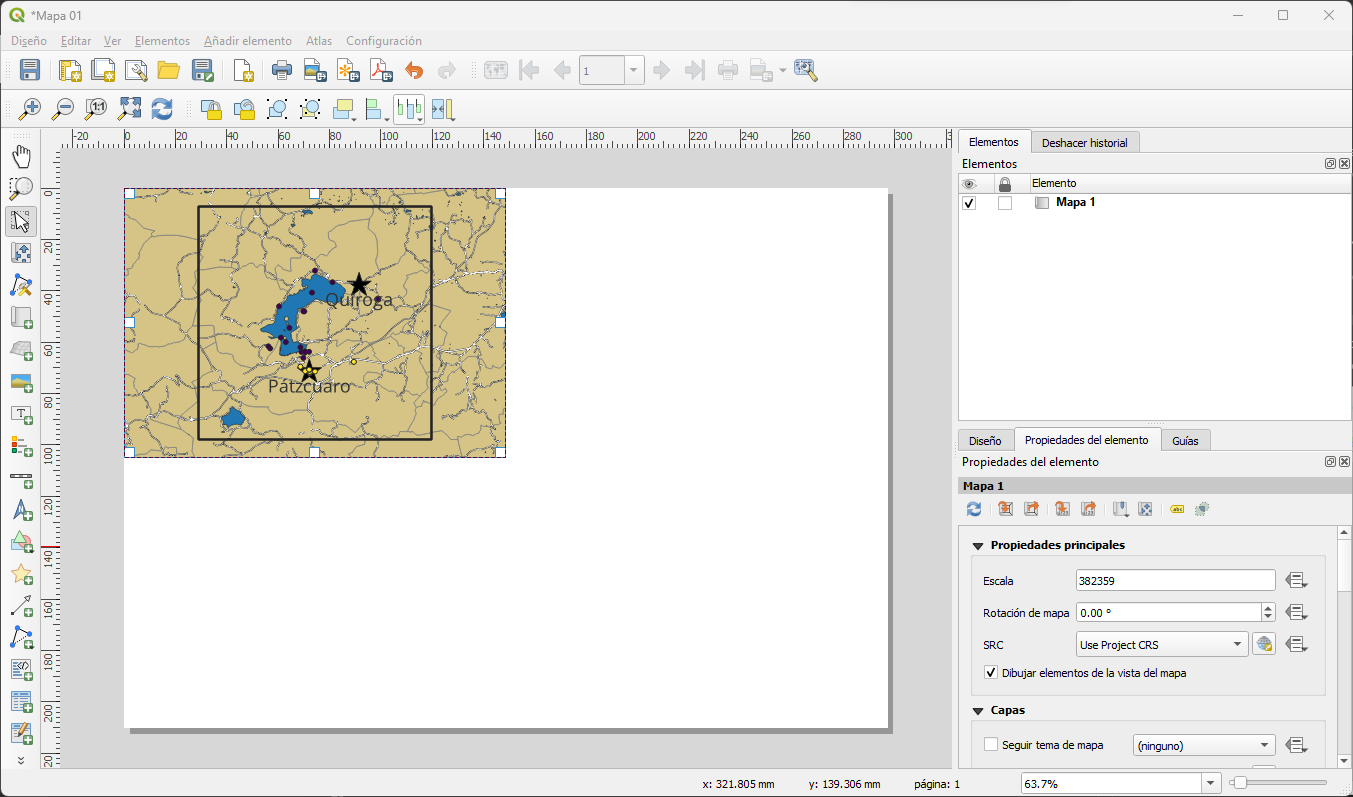Screen dimensions: 1353x797
Task: Export the layout as SVG
Action: tap(348, 70)
